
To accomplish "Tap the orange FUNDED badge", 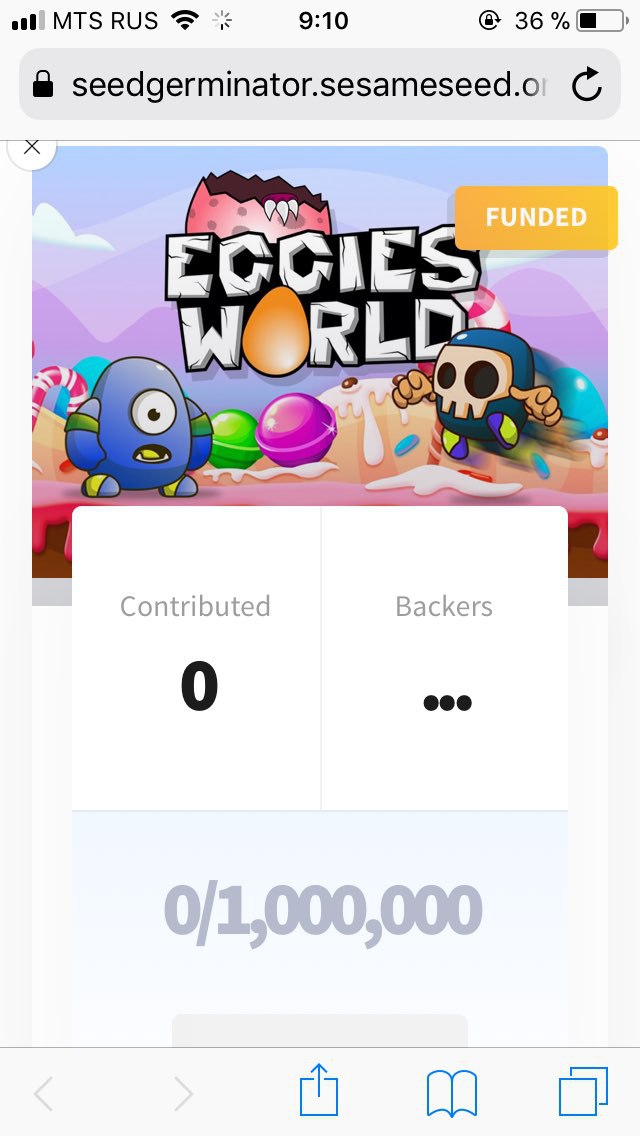I will pyautogui.click(x=536, y=217).
